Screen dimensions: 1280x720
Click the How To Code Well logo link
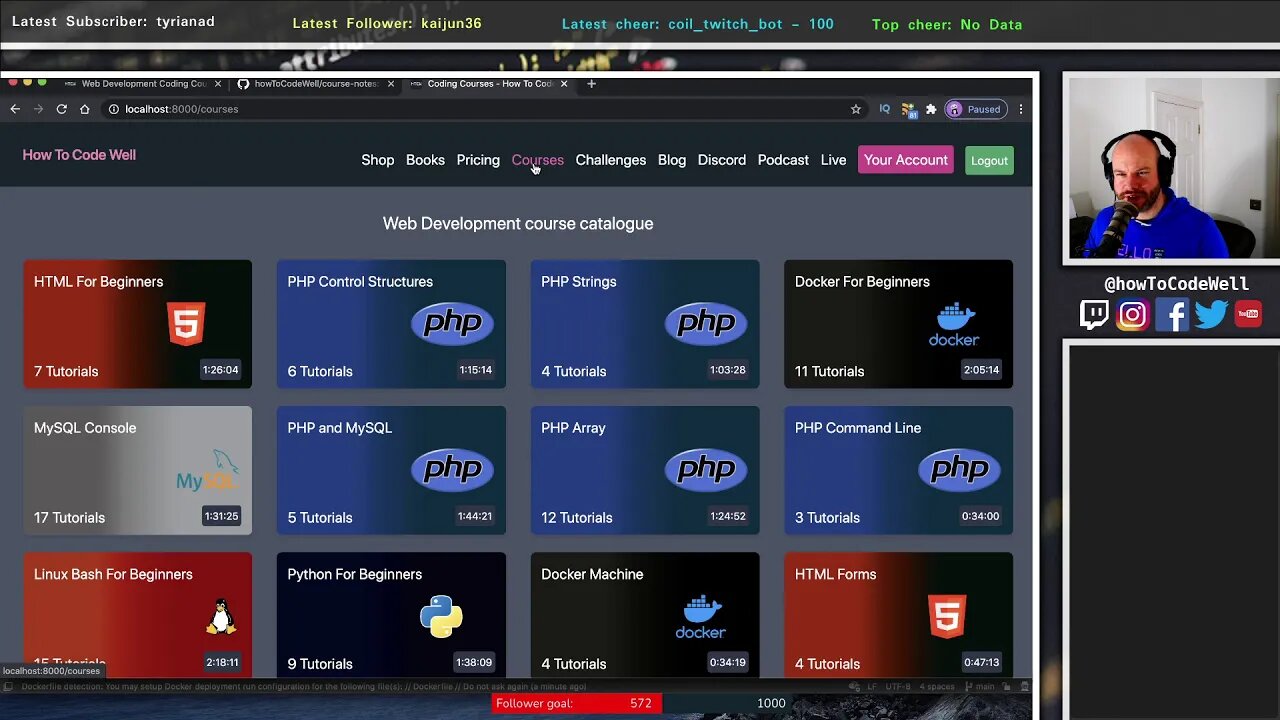coord(79,155)
